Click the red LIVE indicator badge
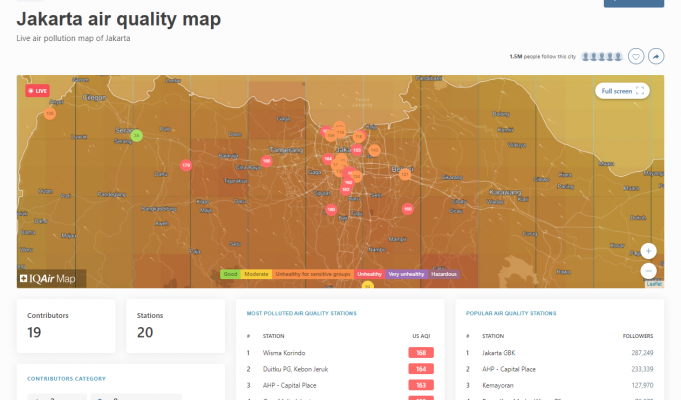Viewport: 681px width, 400px height. pyautogui.click(x=38, y=91)
